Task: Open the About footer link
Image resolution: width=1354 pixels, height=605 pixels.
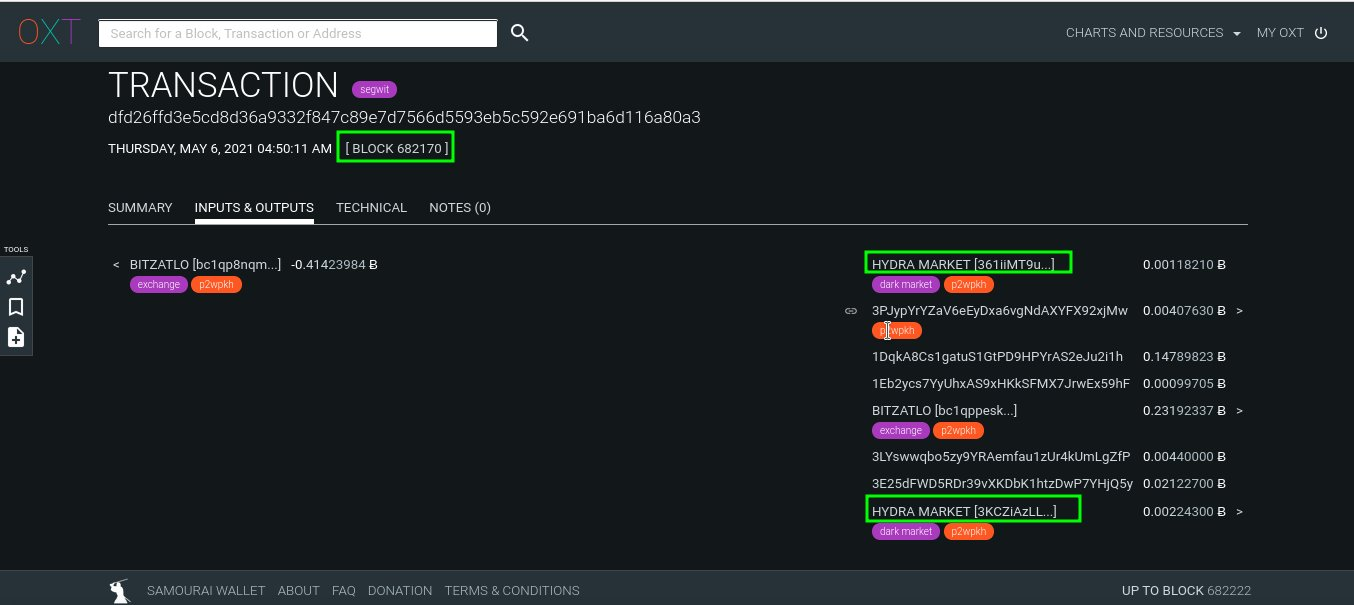Action: [x=298, y=591]
